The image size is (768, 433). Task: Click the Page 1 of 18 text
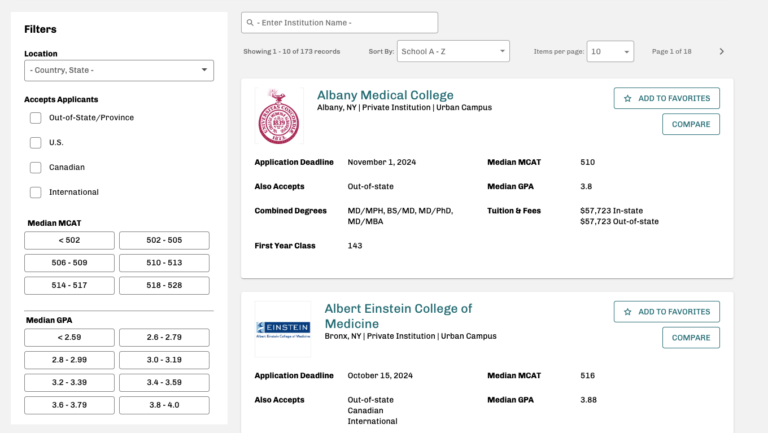pyautogui.click(x=672, y=51)
